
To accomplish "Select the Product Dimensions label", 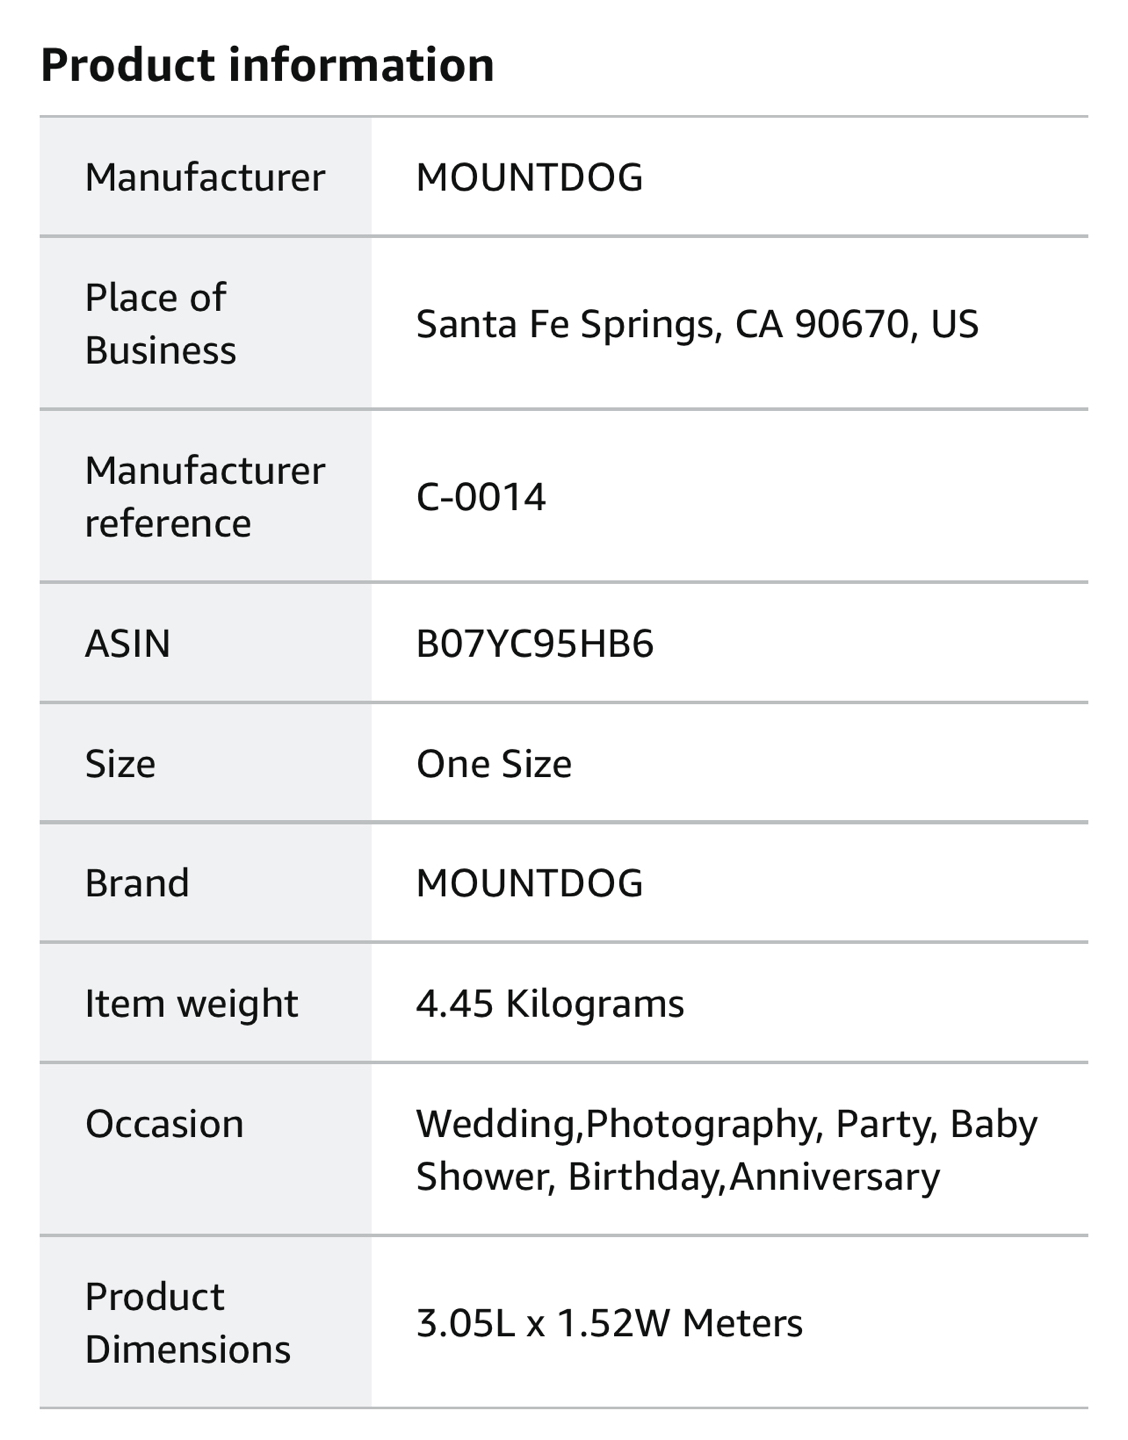I will tap(187, 1322).
